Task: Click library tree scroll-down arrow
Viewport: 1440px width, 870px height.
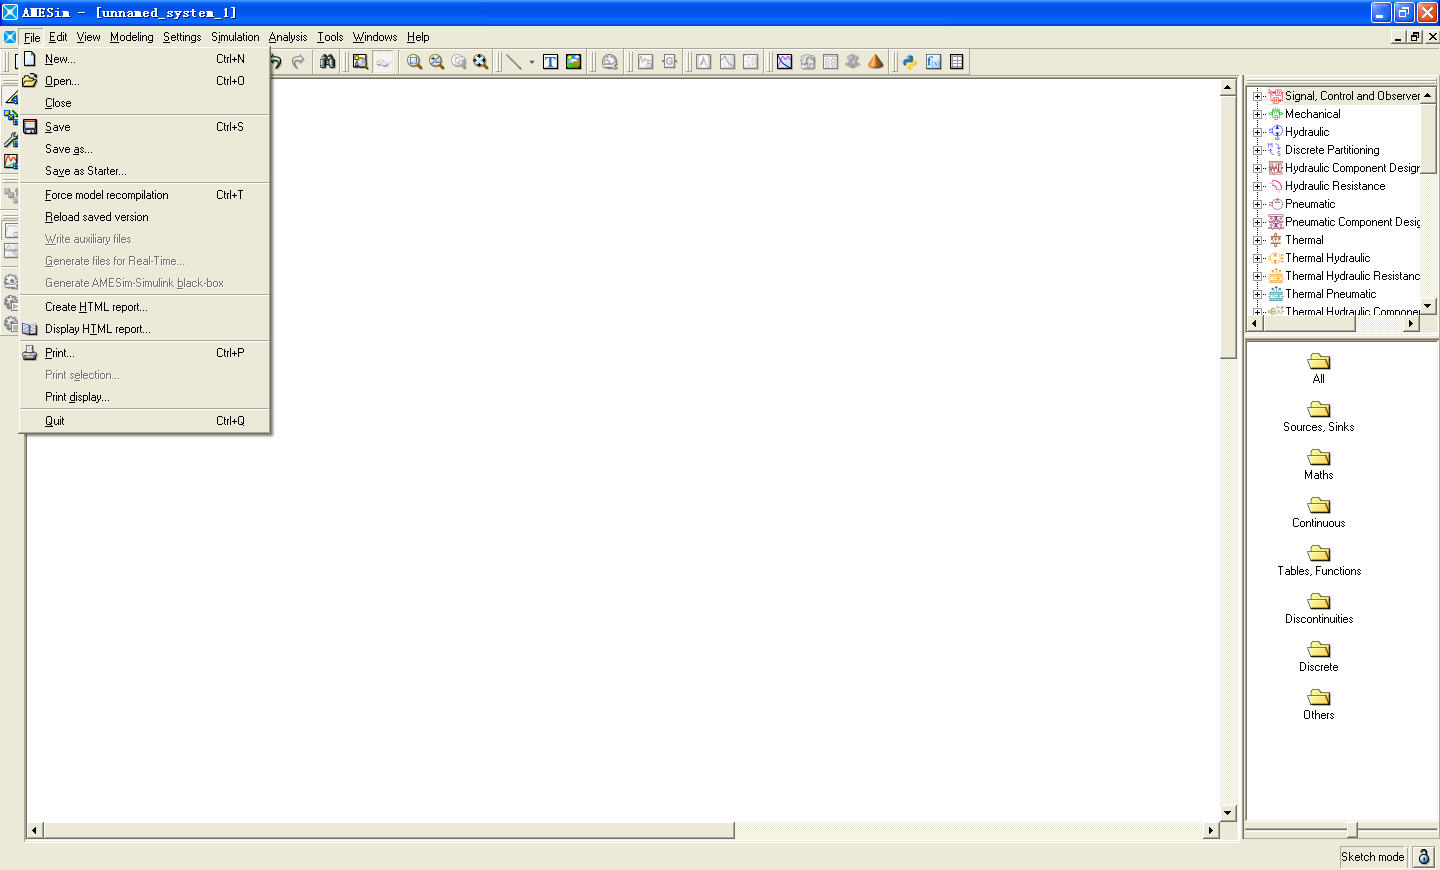Action: pyautogui.click(x=1428, y=306)
